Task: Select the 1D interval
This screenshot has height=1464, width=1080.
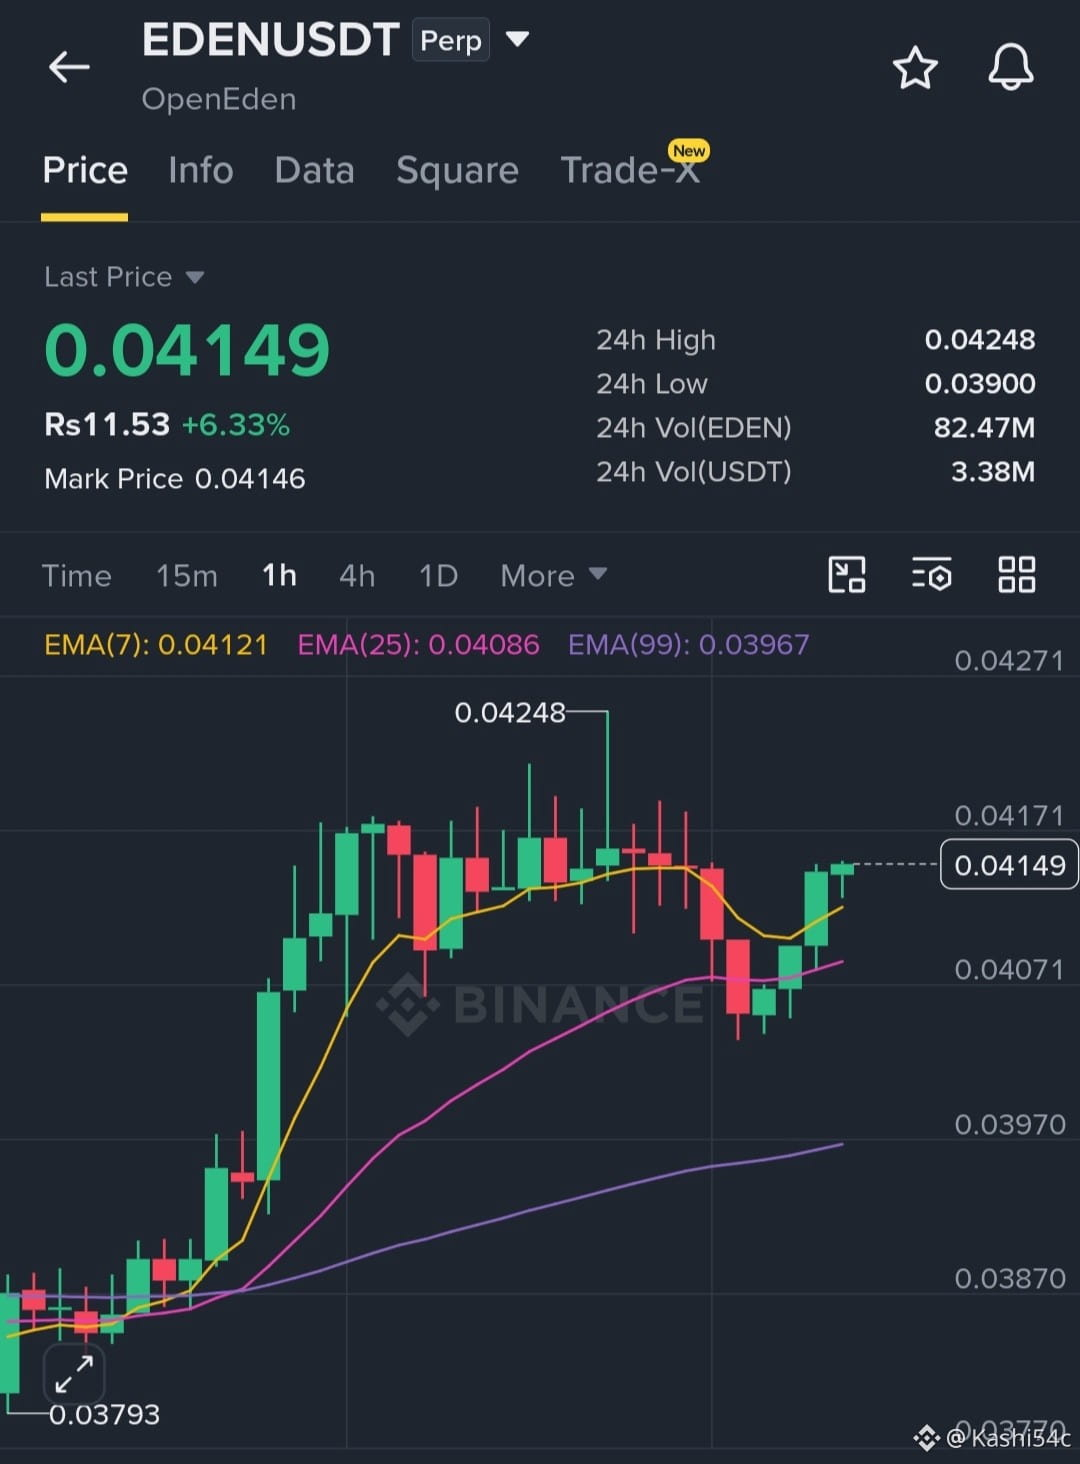Action: 438,576
